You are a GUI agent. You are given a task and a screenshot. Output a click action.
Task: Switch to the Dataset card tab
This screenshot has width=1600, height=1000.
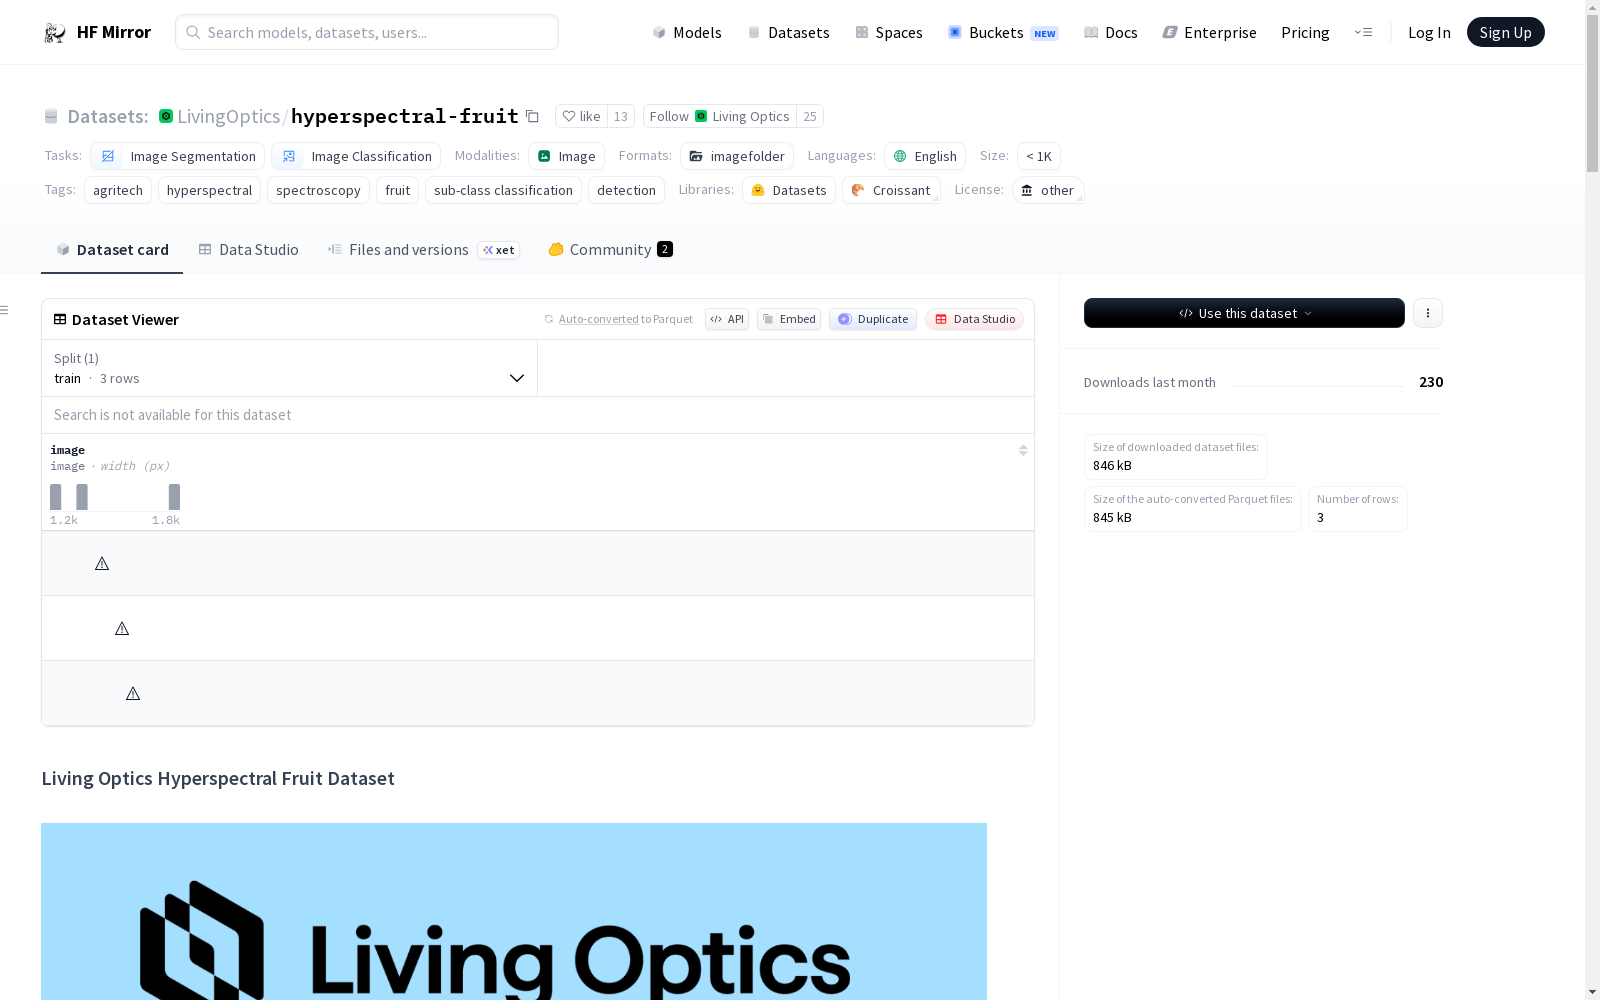(112, 250)
